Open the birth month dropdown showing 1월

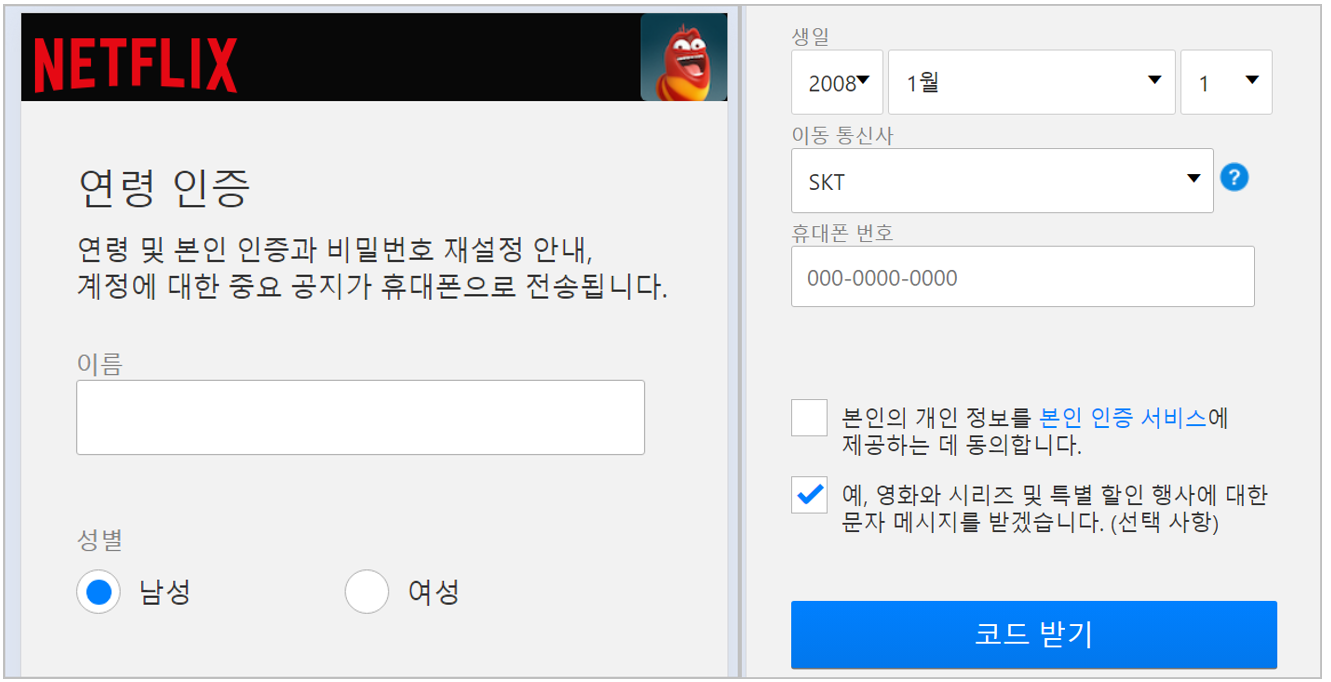[x=1031, y=82]
